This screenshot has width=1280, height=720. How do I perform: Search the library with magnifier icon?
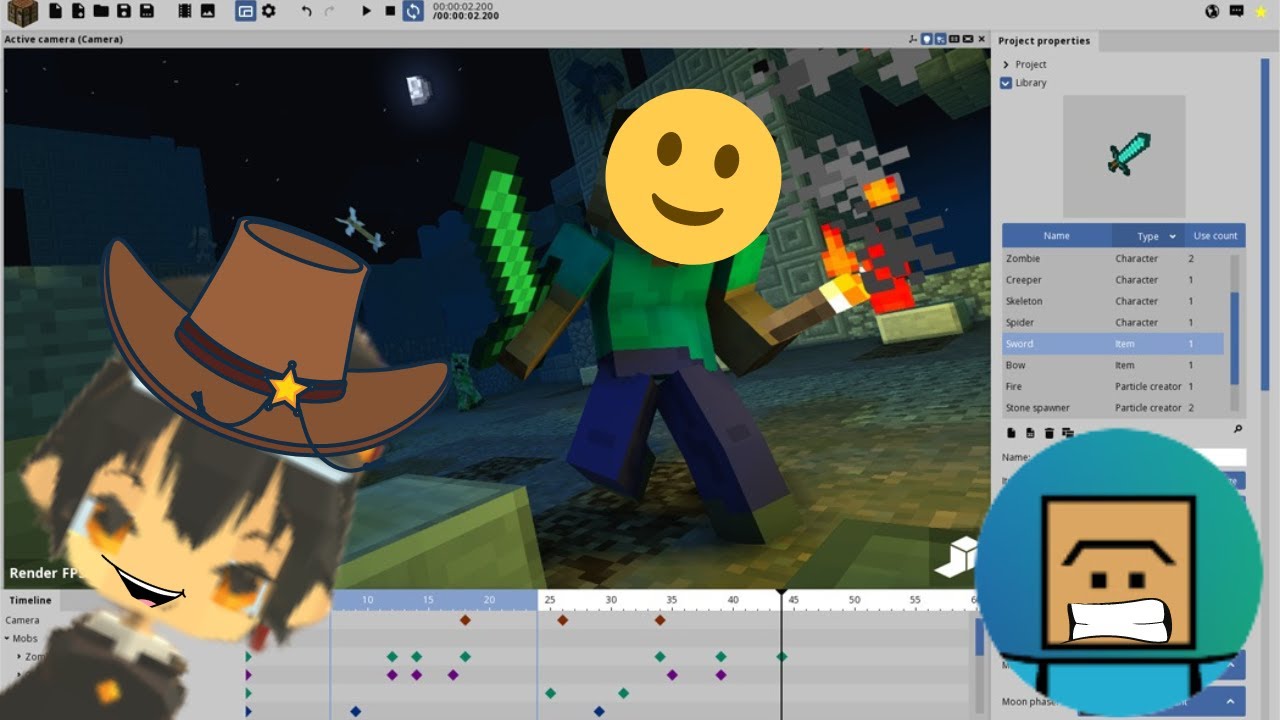[1238, 429]
